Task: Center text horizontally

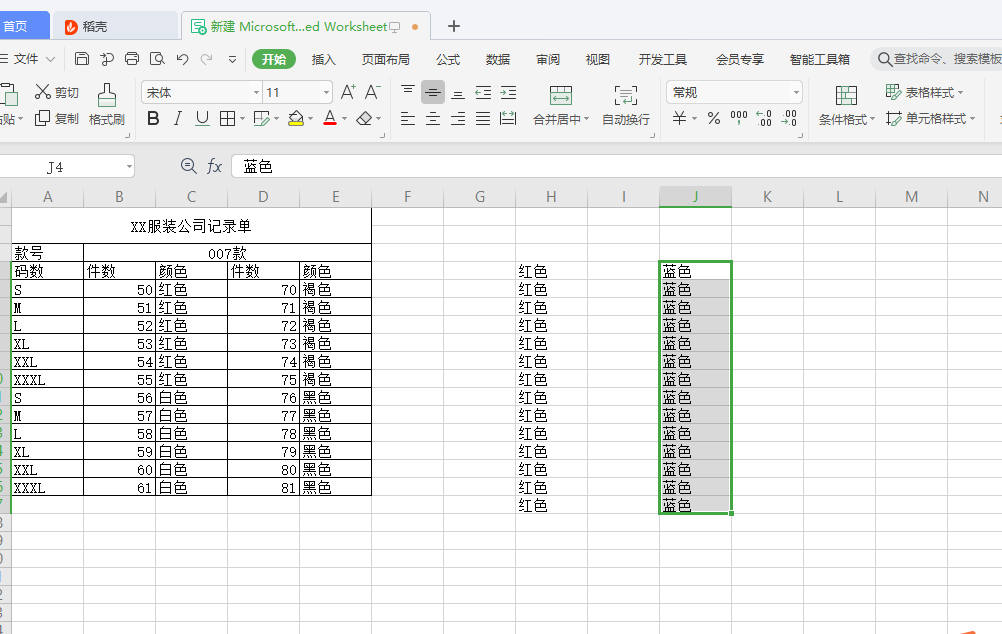Action: tap(433, 118)
